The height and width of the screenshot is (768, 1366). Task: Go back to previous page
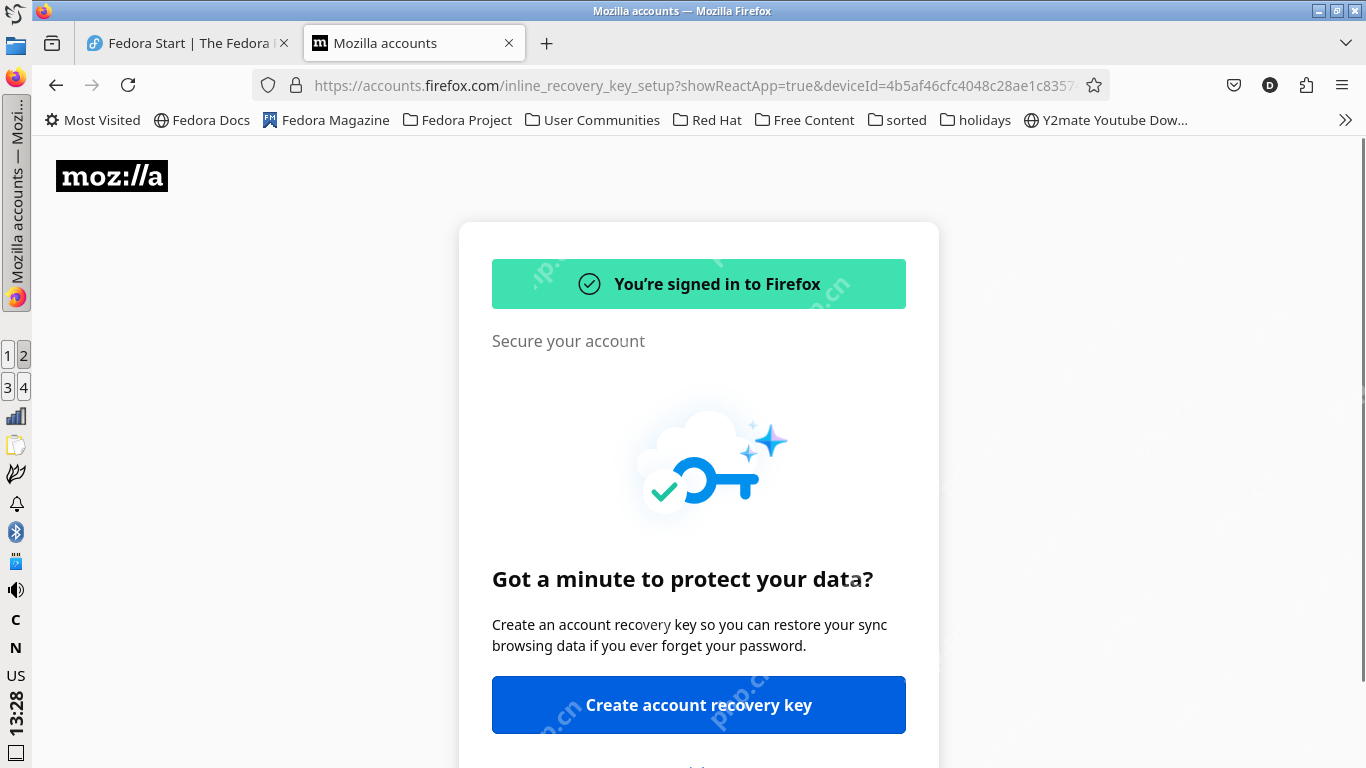56,85
